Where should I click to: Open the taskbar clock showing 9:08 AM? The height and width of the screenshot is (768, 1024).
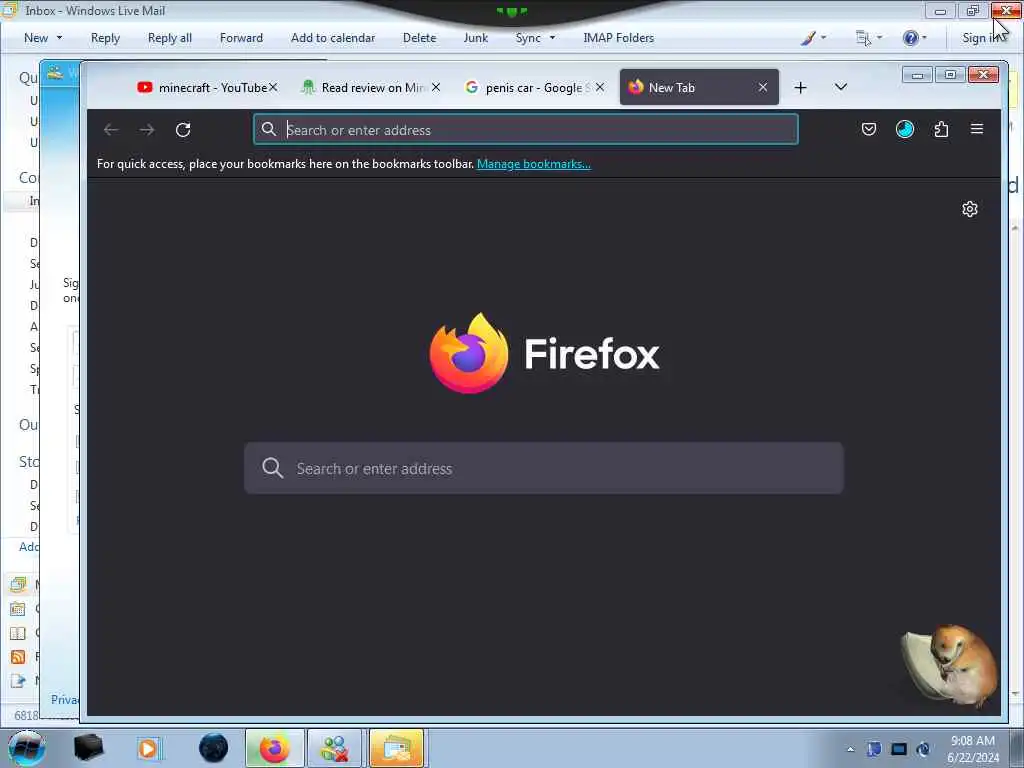click(973, 749)
